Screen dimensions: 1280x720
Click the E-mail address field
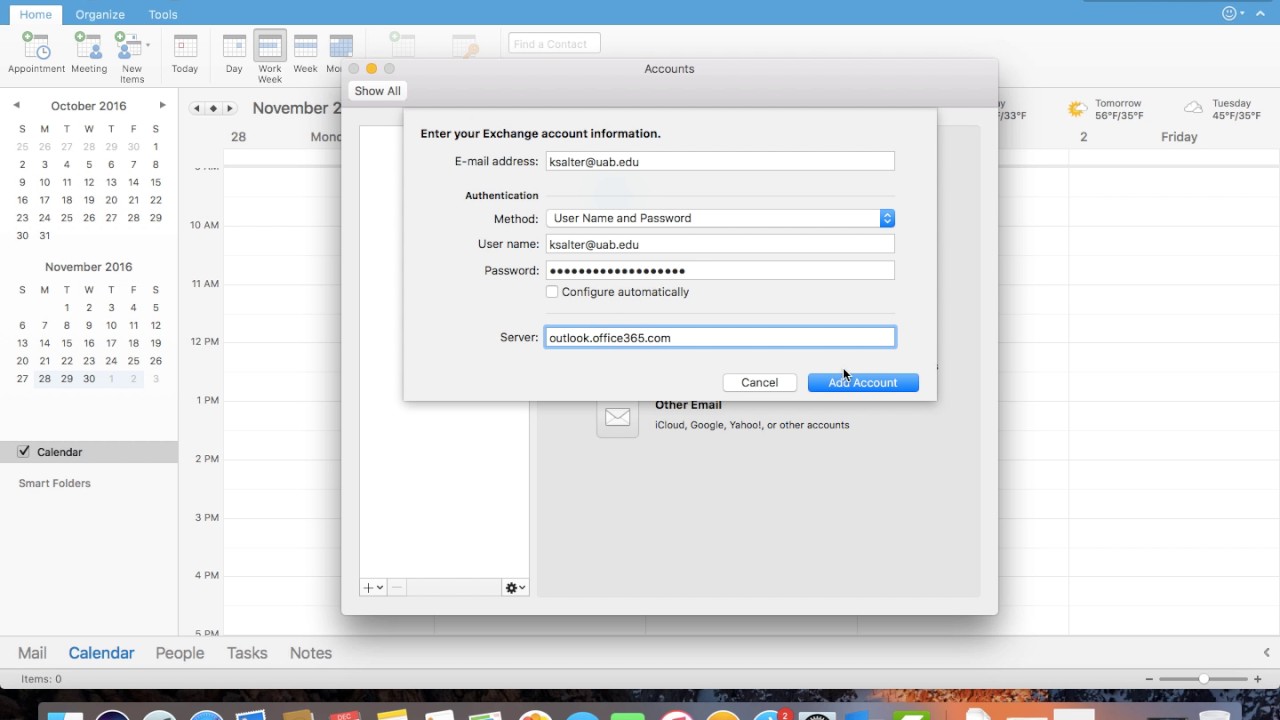coord(720,161)
